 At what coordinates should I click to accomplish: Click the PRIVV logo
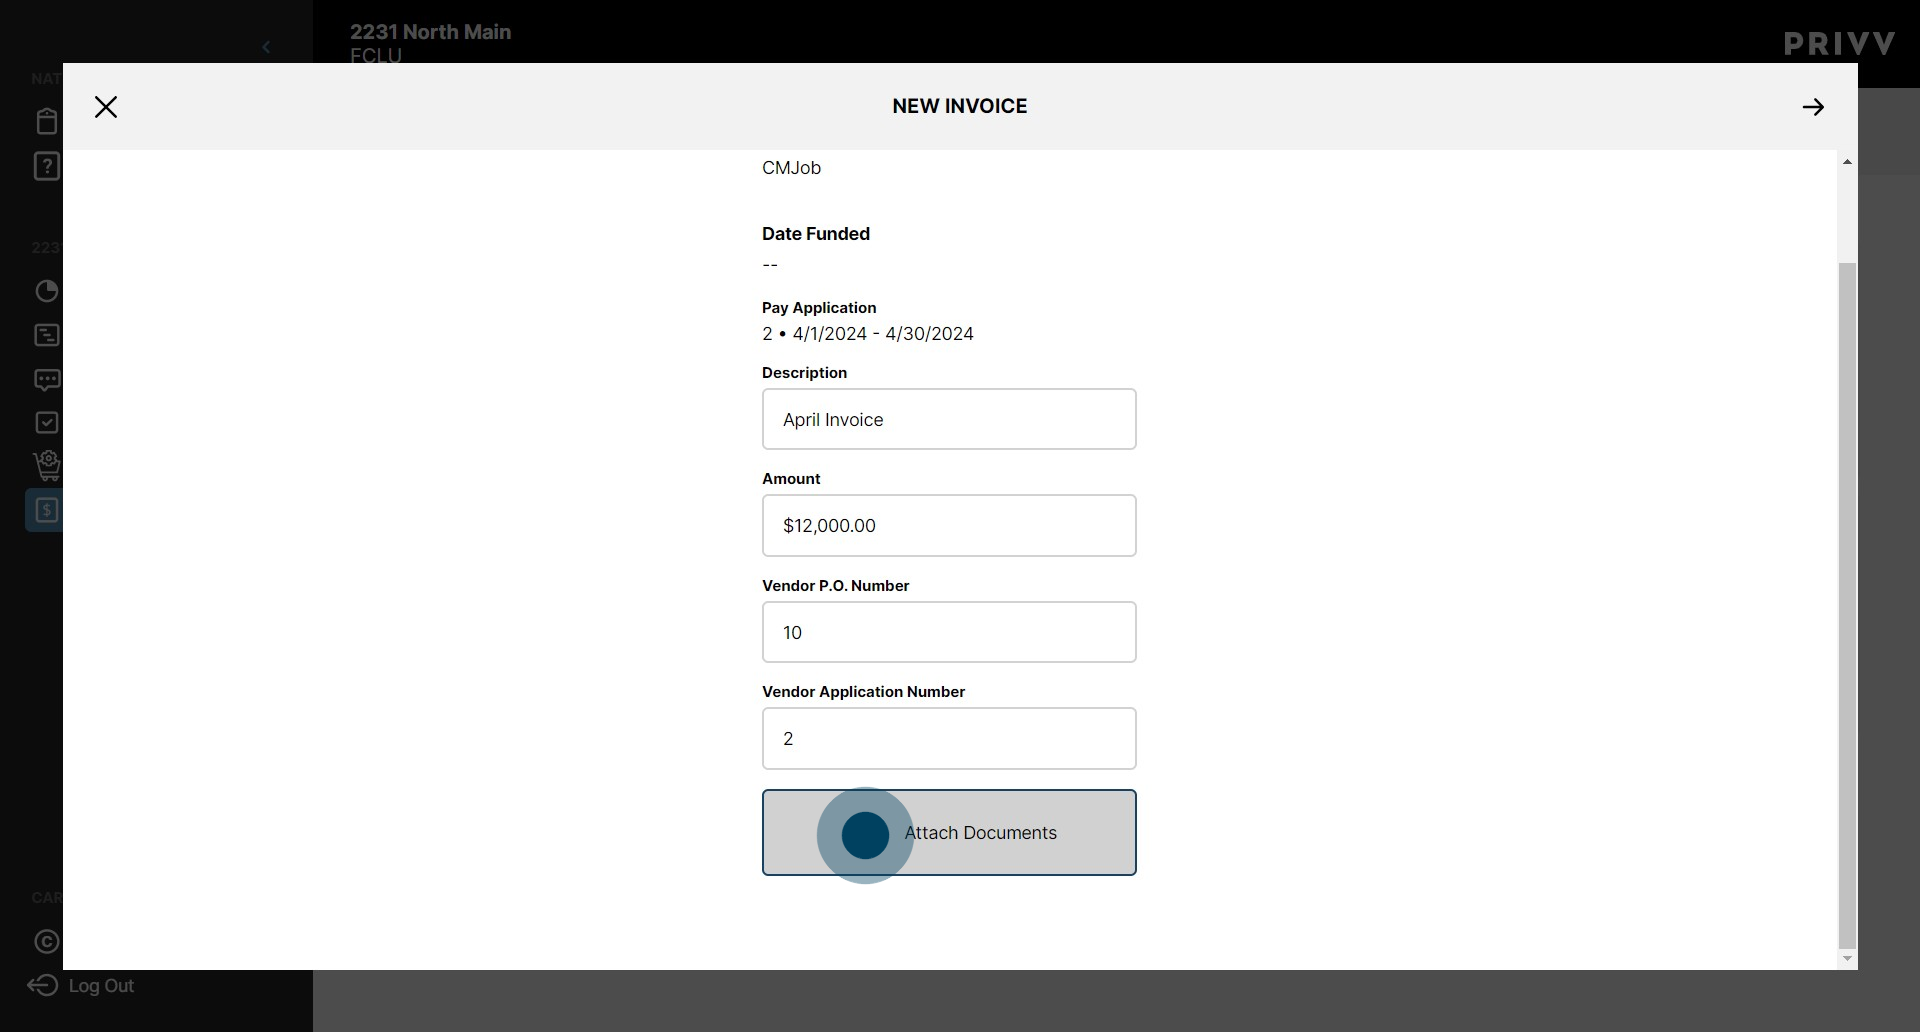[x=1840, y=44]
